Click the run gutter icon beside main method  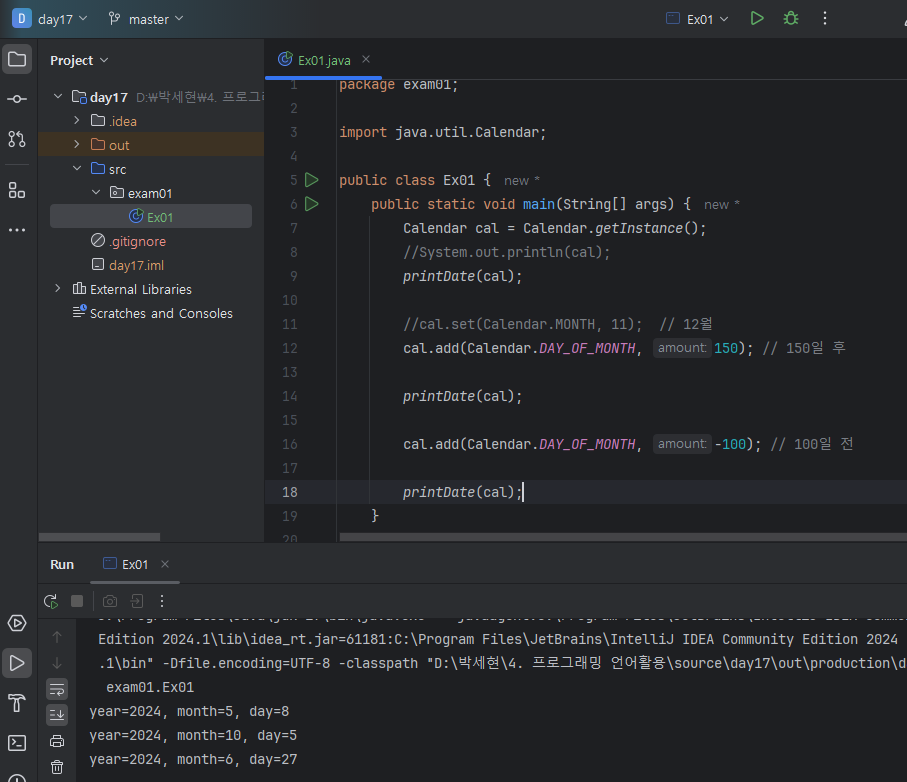pos(311,204)
